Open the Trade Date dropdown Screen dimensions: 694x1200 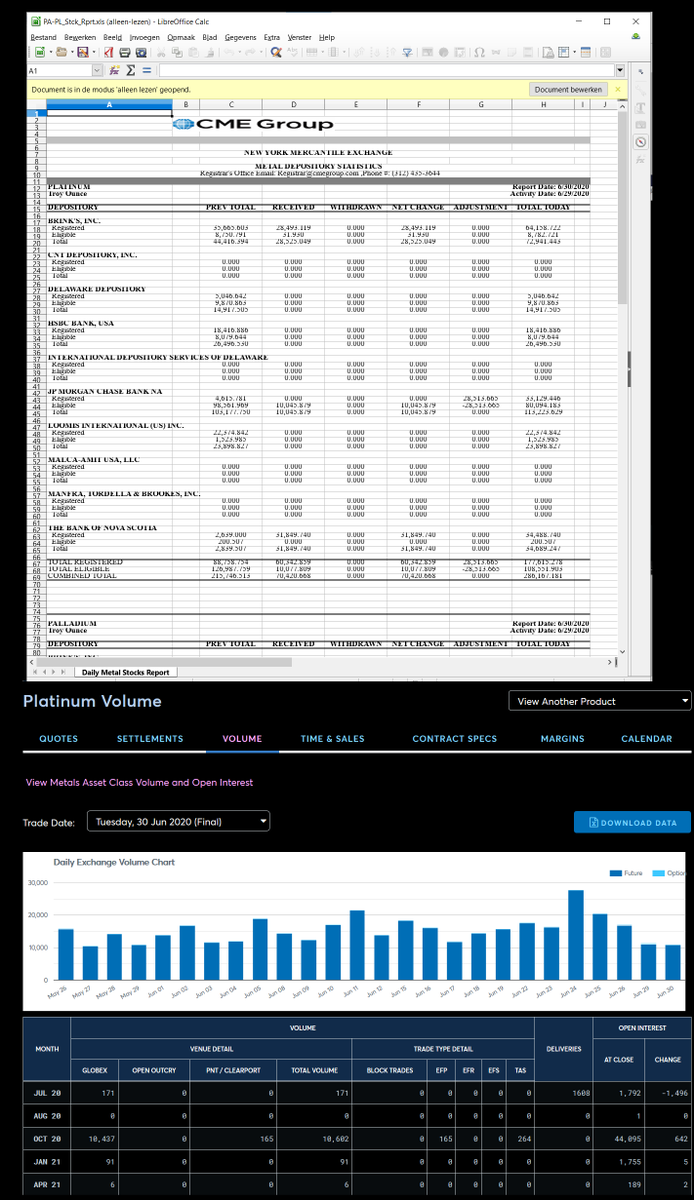178,821
